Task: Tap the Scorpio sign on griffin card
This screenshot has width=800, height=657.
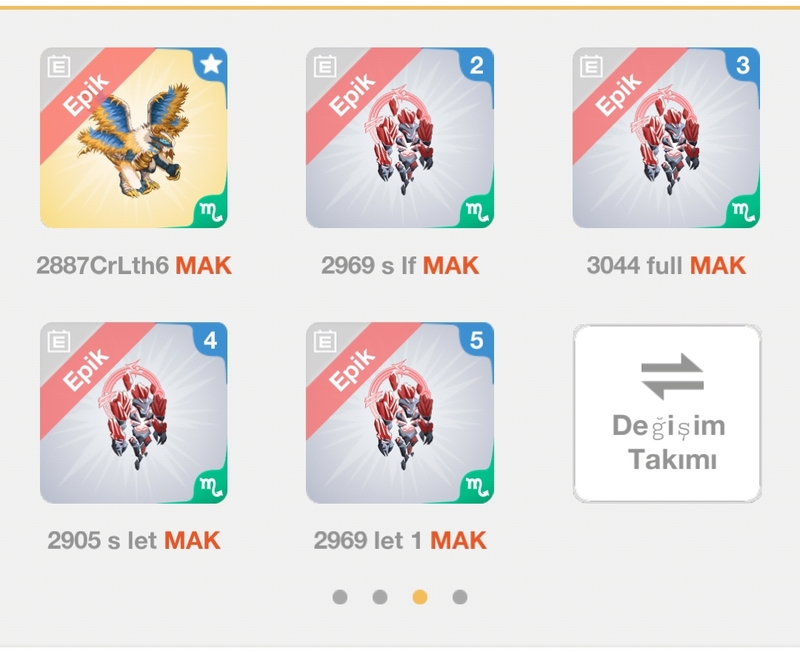Action: [x=211, y=211]
